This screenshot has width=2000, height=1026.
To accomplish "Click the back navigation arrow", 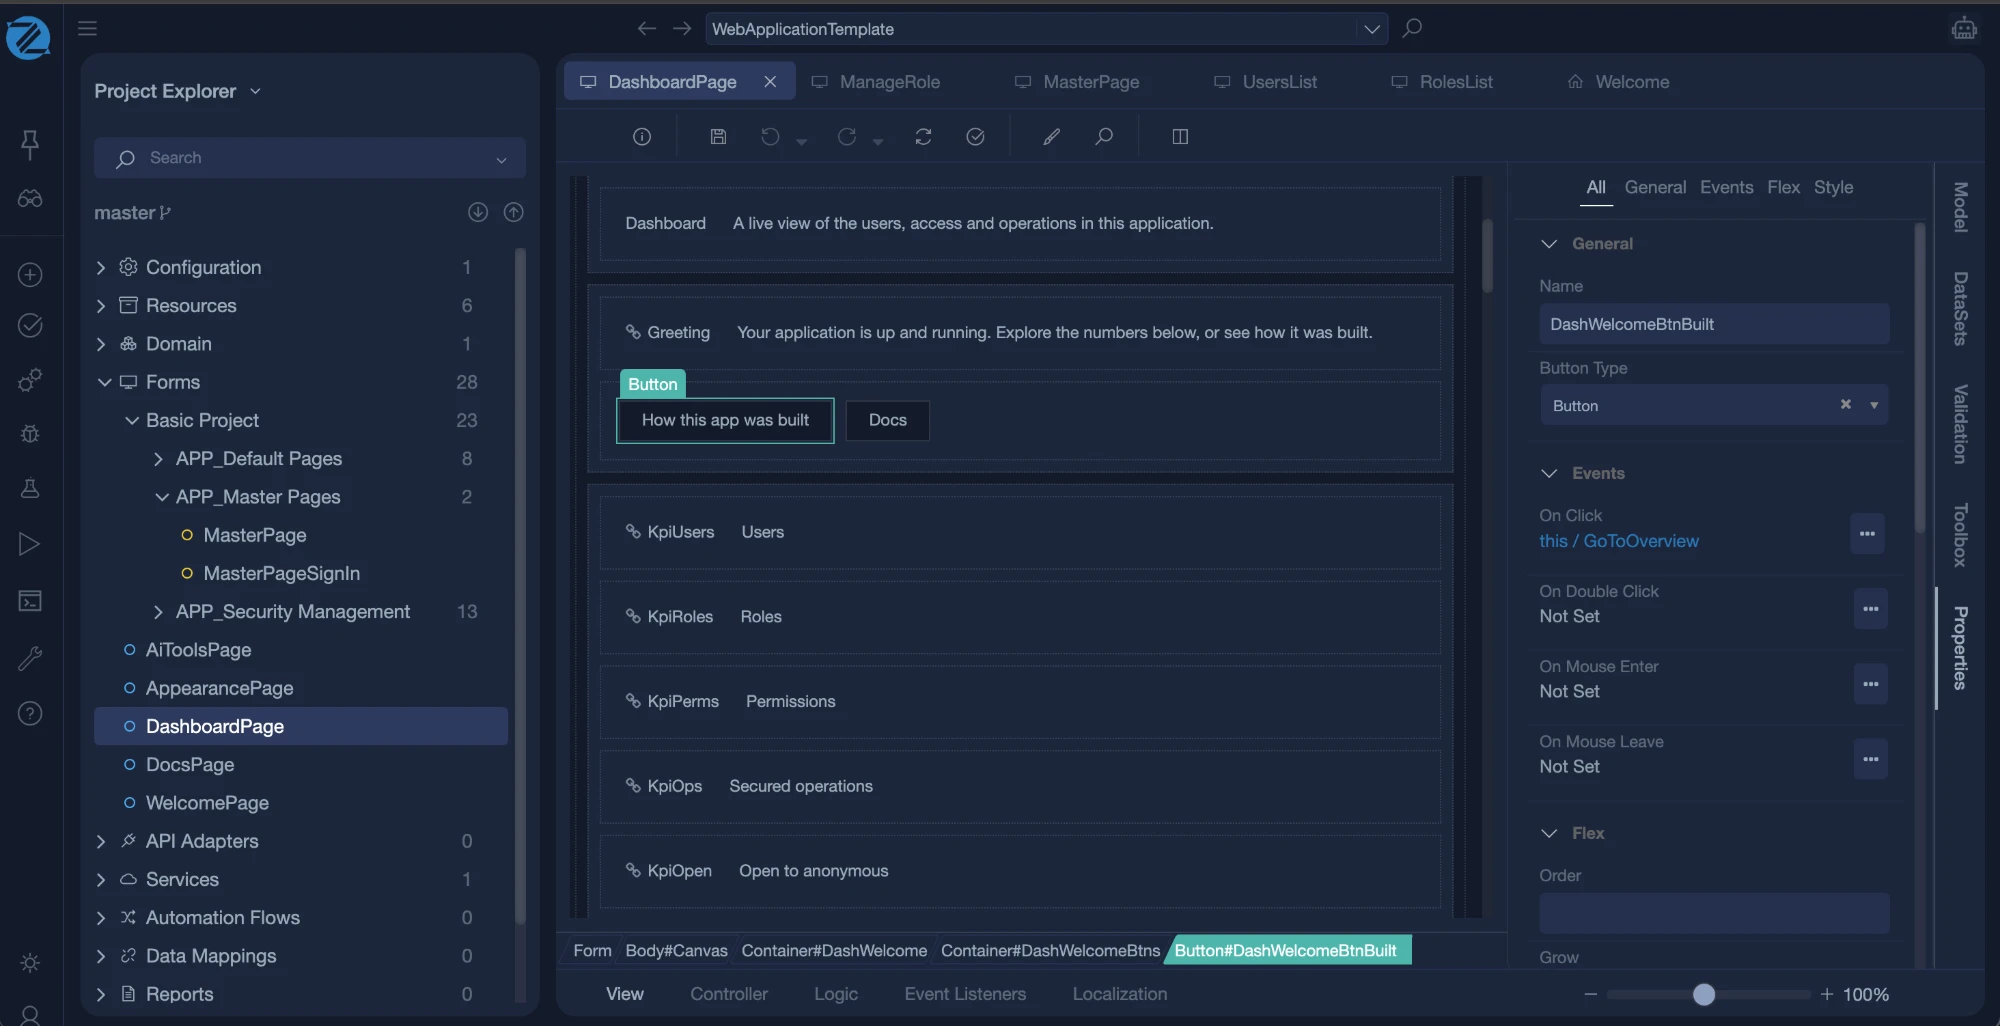I will pyautogui.click(x=647, y=28).
